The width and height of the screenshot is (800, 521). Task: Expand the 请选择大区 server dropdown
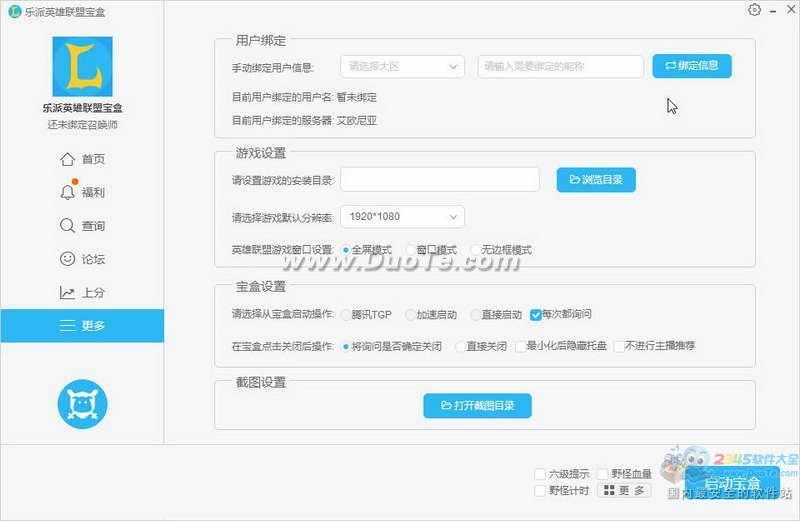(x=402, y=67)
